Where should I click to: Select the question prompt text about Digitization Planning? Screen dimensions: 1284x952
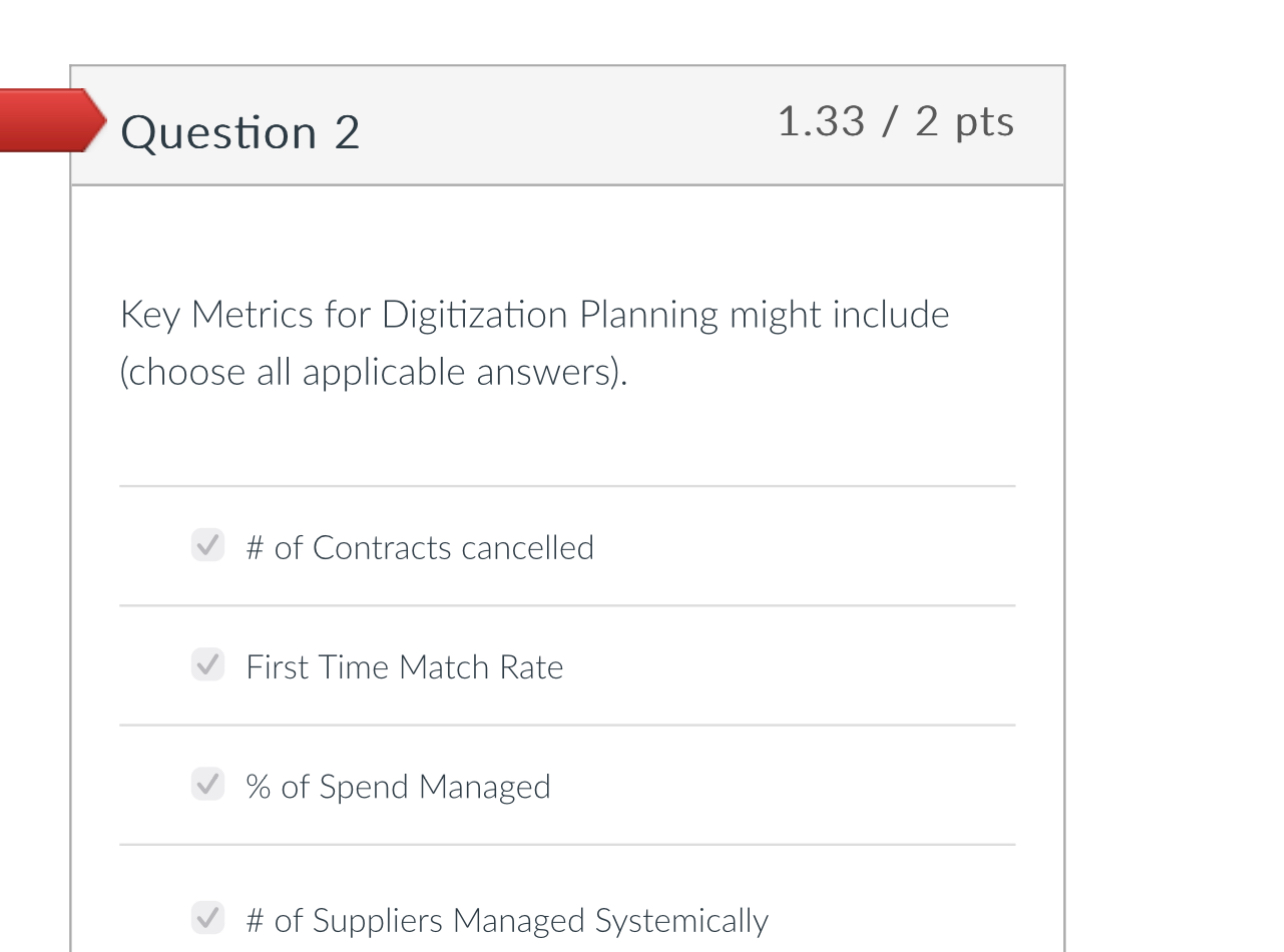(x=534, y=341)
